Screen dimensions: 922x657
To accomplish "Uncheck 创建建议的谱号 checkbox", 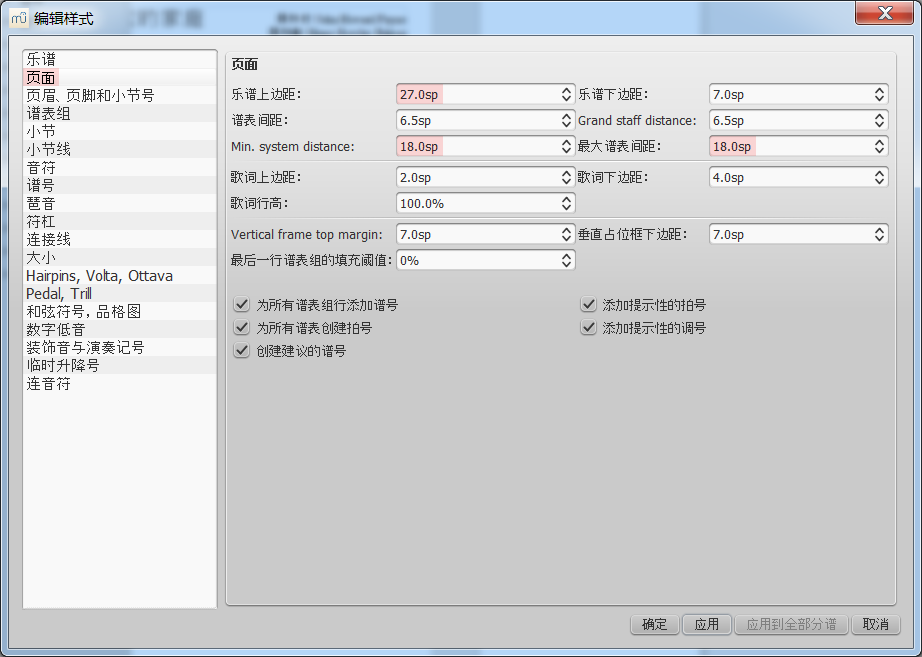I will tap(241, 351).
